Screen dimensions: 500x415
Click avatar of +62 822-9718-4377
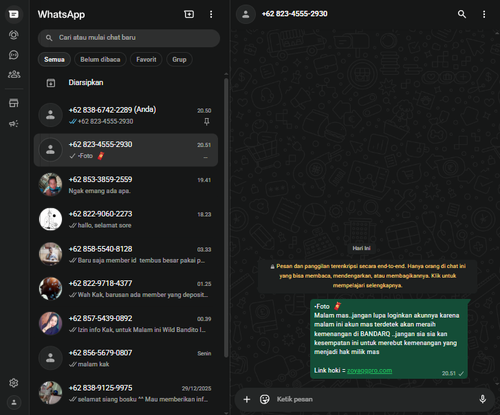[x=50, y=288]
